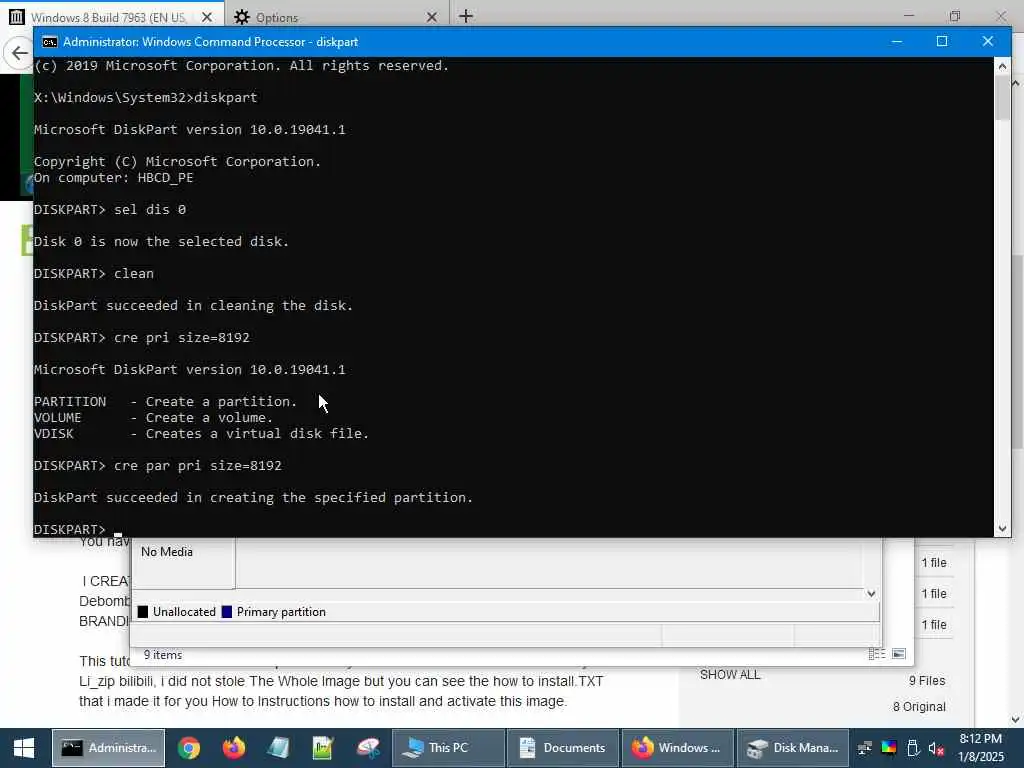Open the Windows Start menu
The image size is (1024, 768).
(24, 748)
